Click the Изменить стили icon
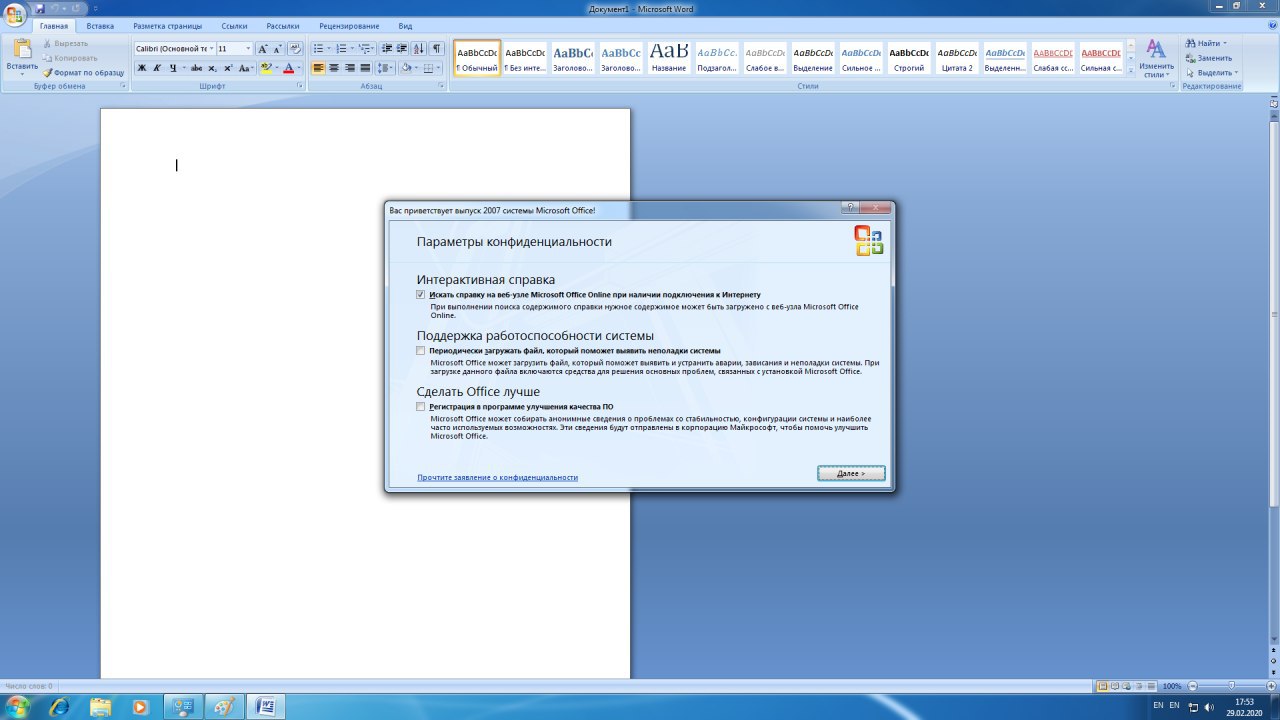Image resolution: width=1280 pixels, height=720 pixels. (1156, 48)
